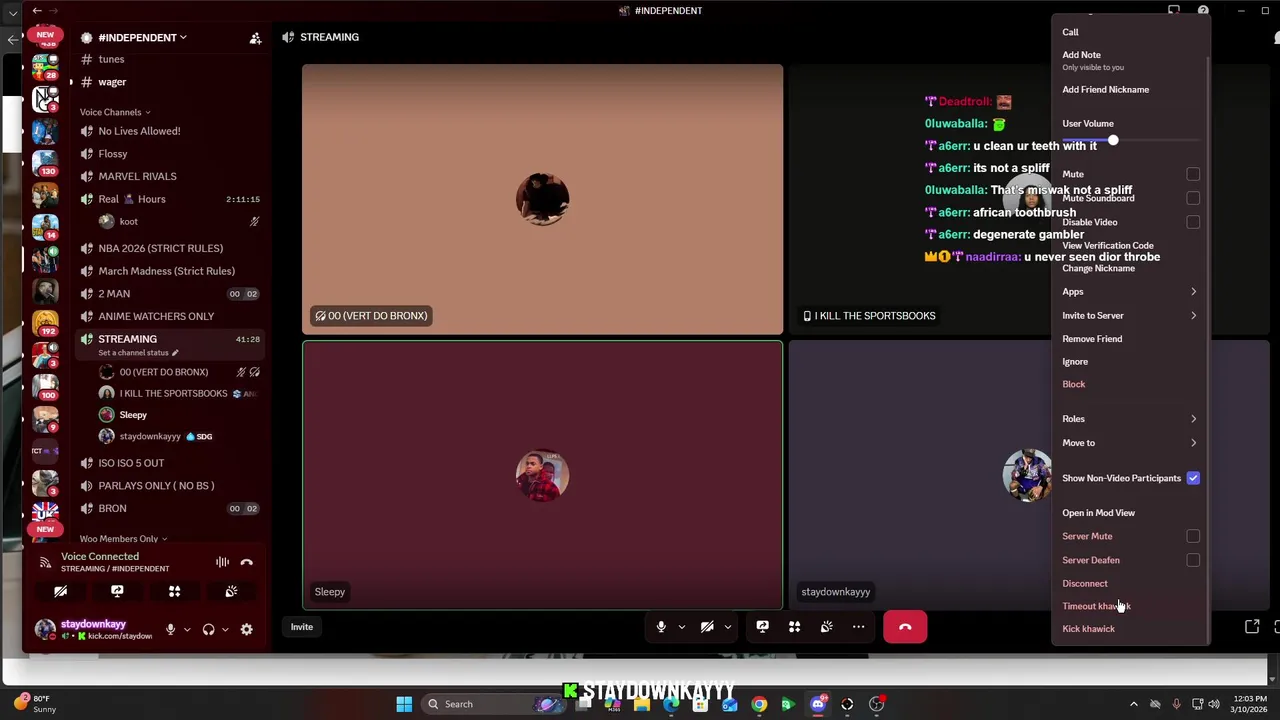Pop out the call window
Screen dimensions: 1280x720
pyautogui.click(x=1252, y=627)
